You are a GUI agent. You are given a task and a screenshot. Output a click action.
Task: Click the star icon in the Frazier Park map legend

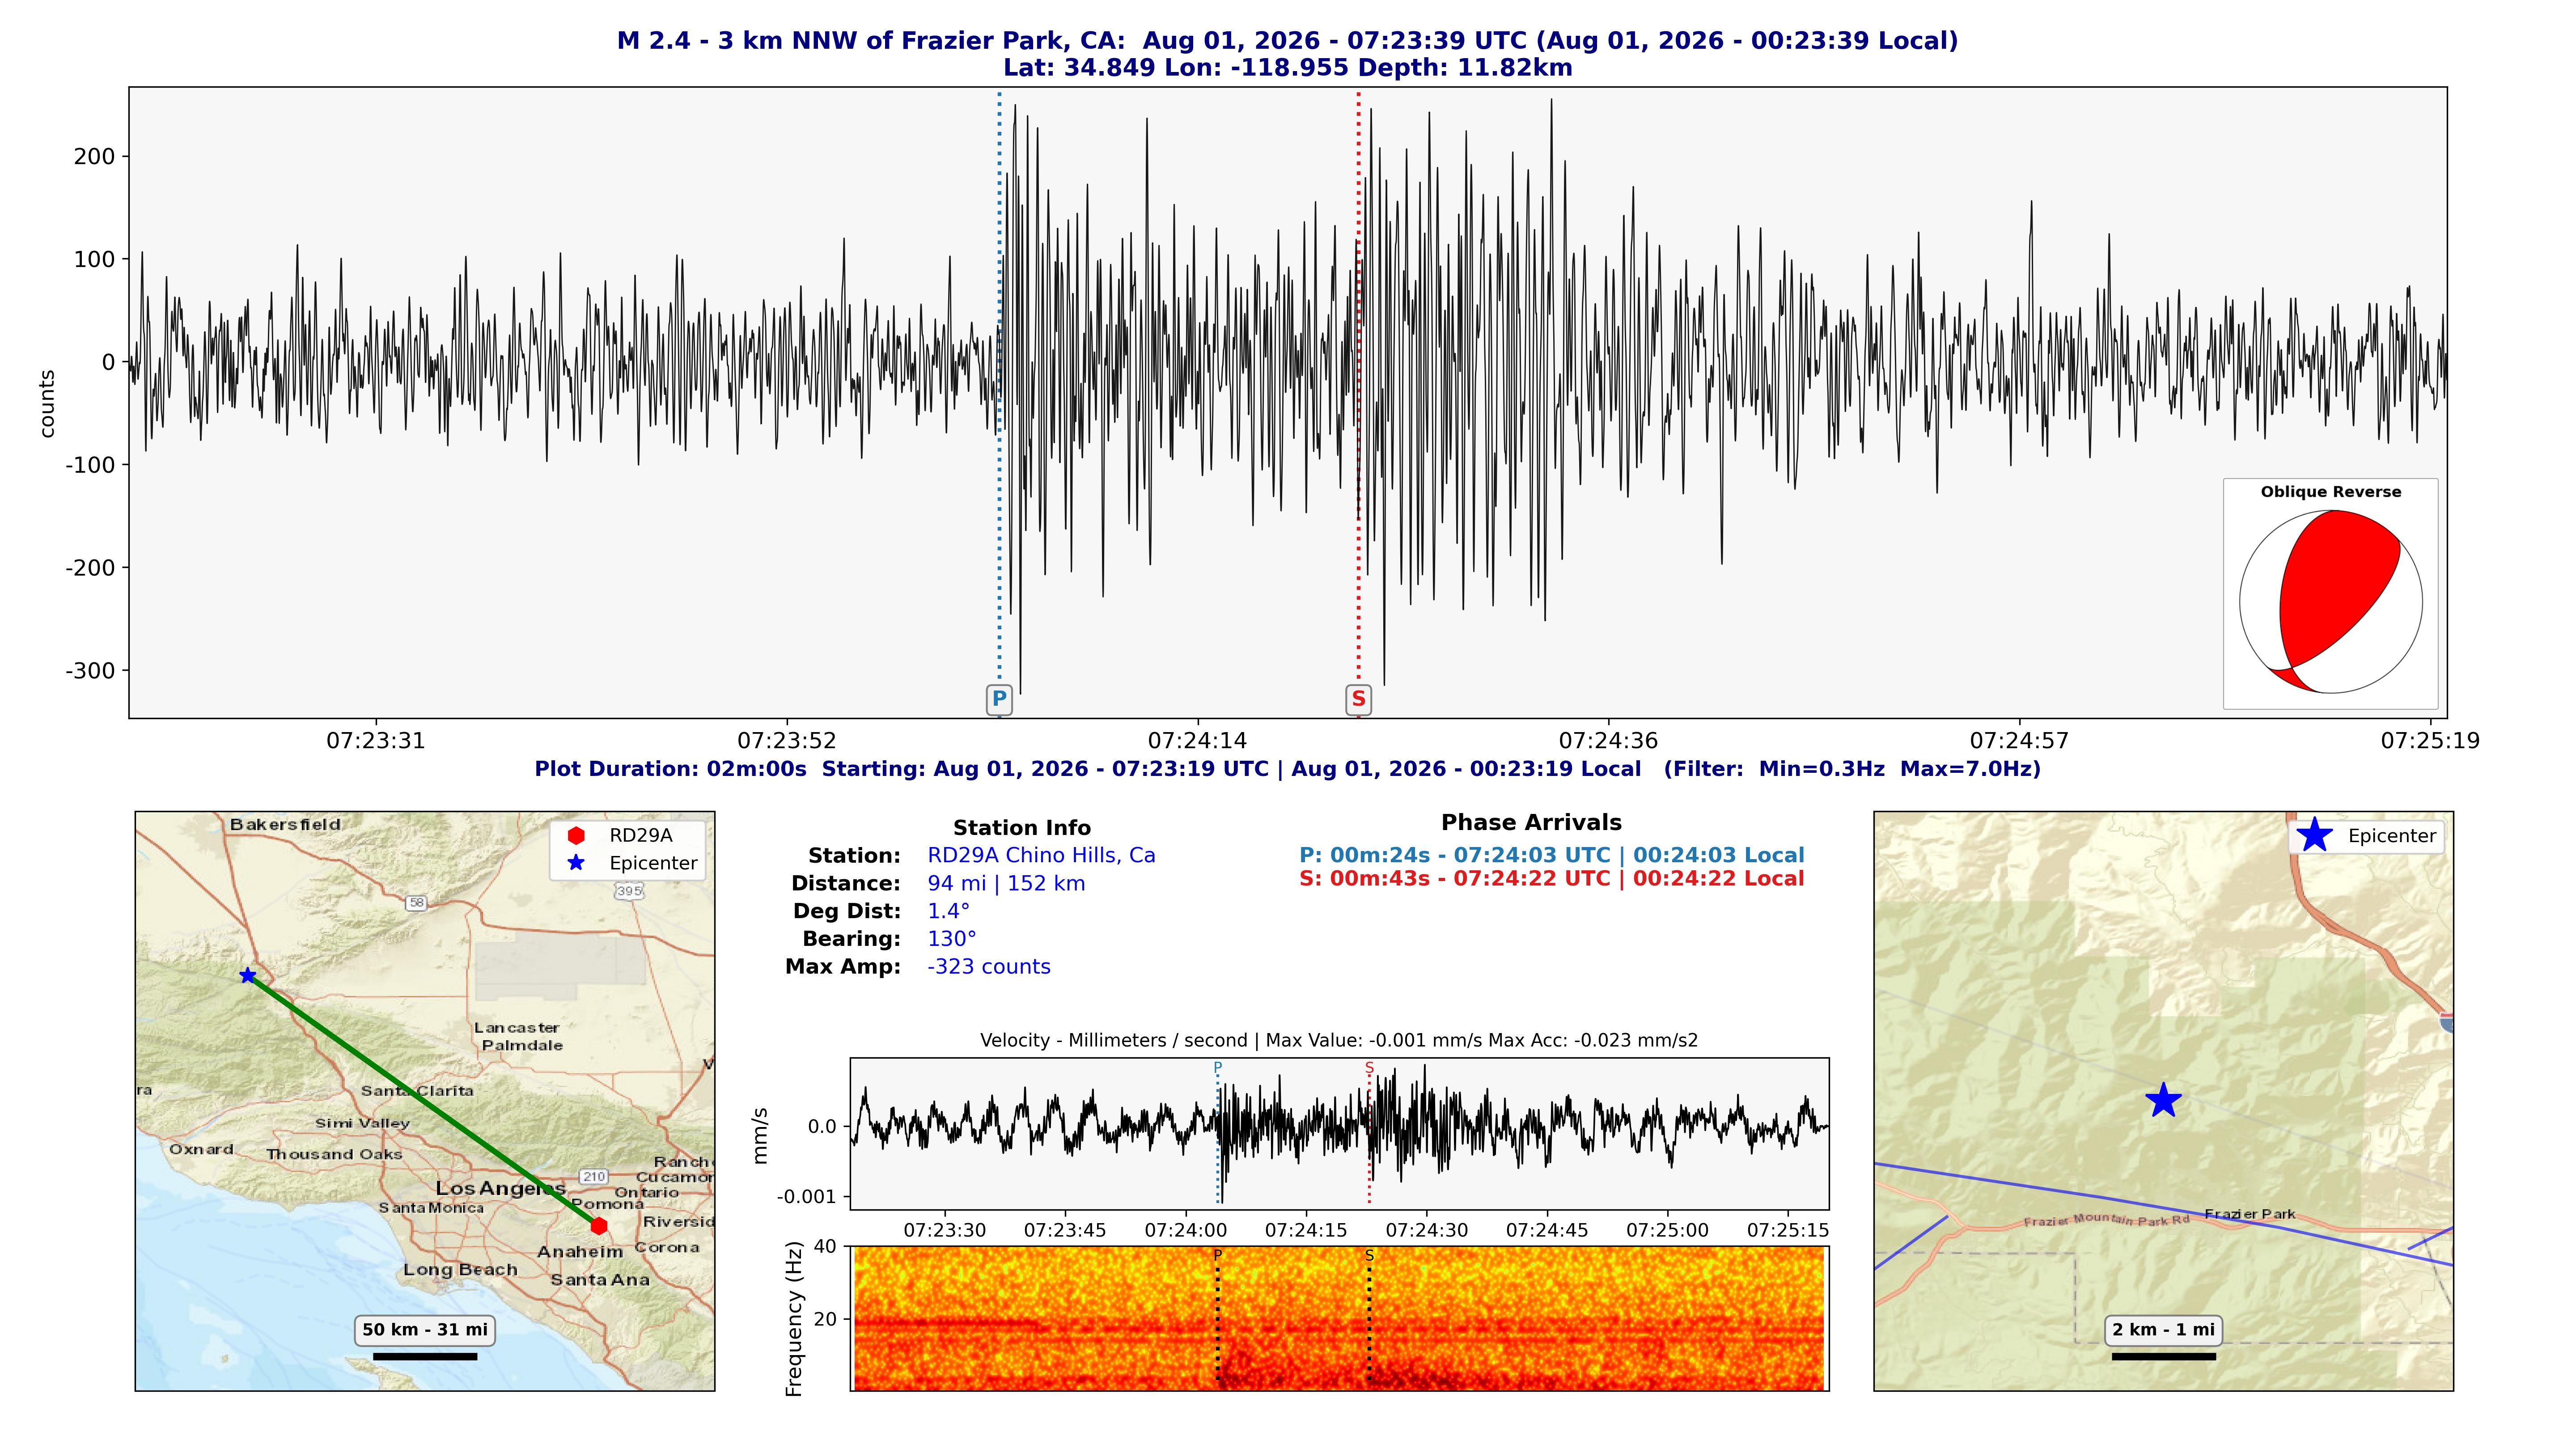pyautogui.click(x=2314, y=835)
